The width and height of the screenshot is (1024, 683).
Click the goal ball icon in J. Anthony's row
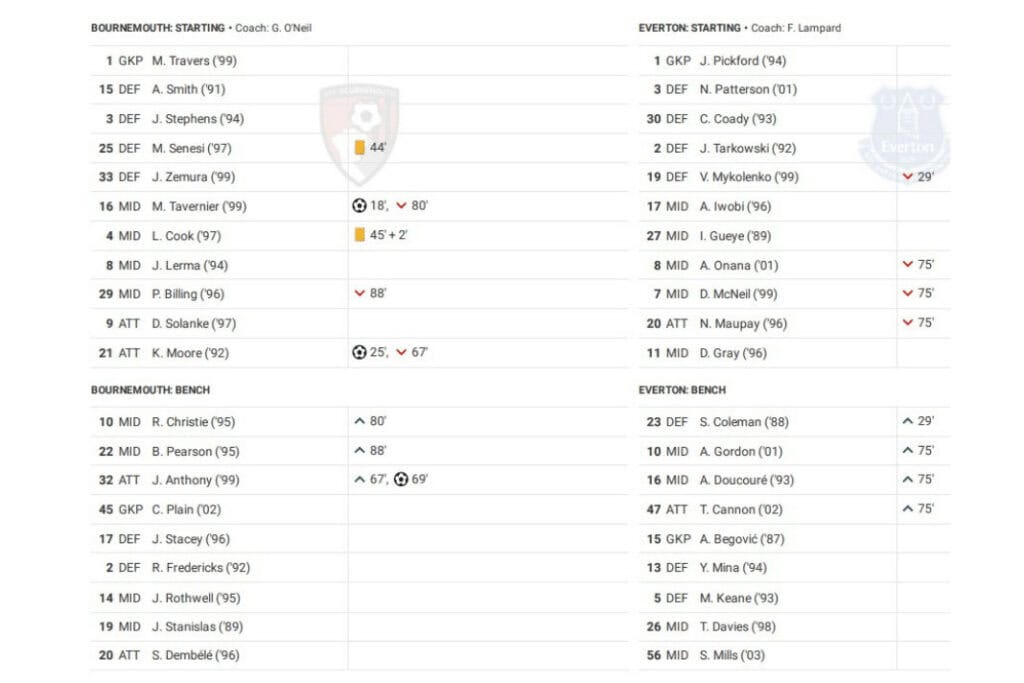coord(401,480)
